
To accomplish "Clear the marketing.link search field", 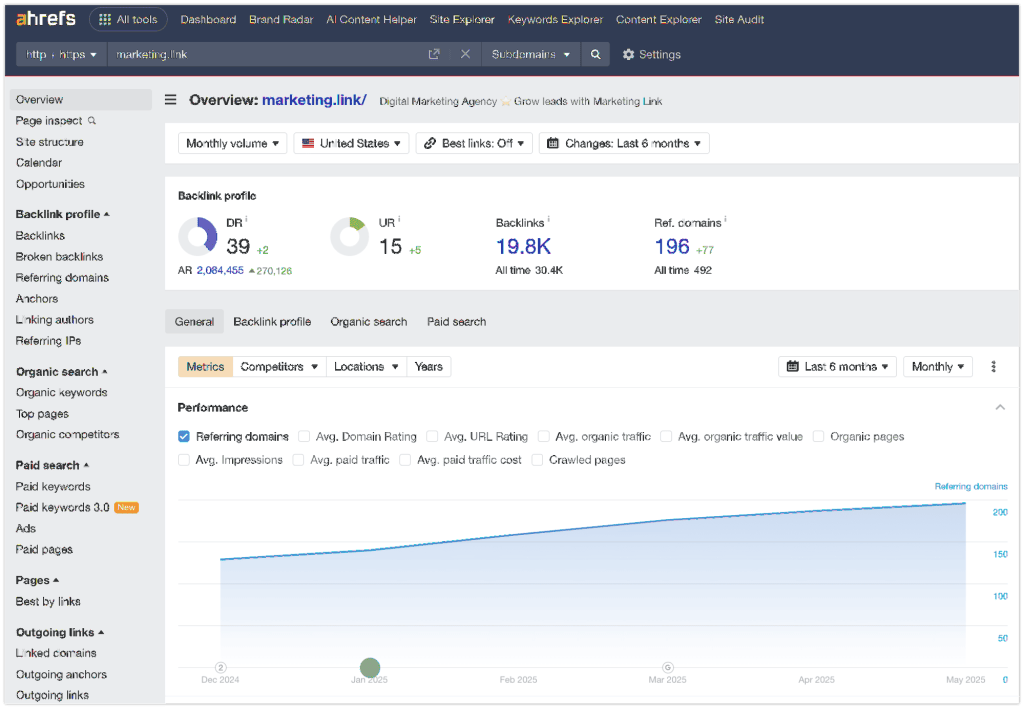I will point(465,54).
